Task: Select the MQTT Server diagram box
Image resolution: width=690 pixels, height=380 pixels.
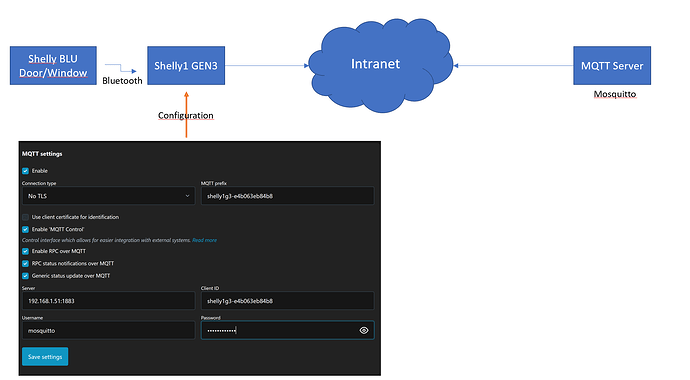Action: pyautogui.click(x=612, y=66)
